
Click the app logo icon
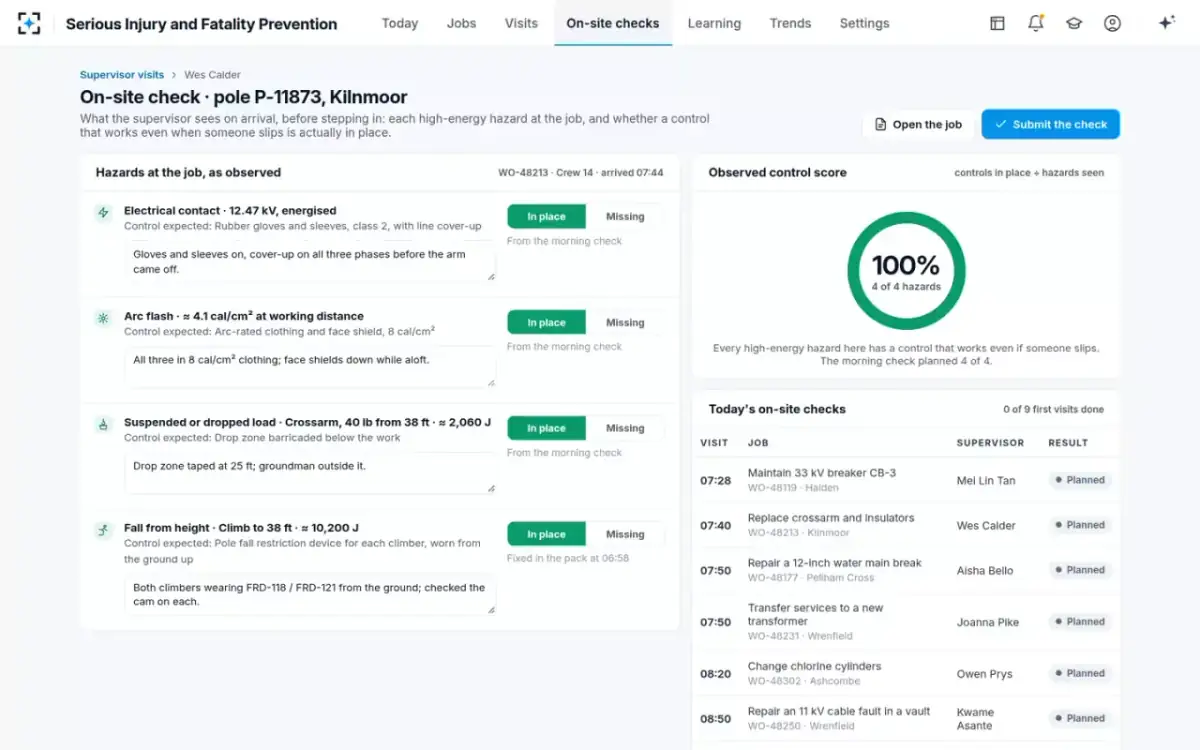pos(29,23)
